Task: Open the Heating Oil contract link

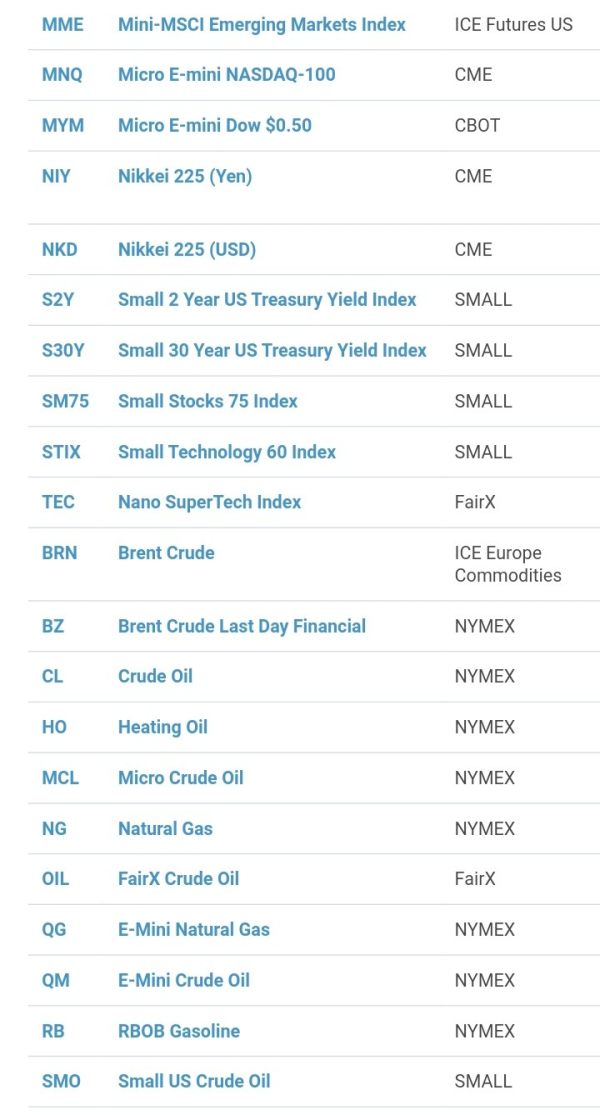Action: pos(163,727)
